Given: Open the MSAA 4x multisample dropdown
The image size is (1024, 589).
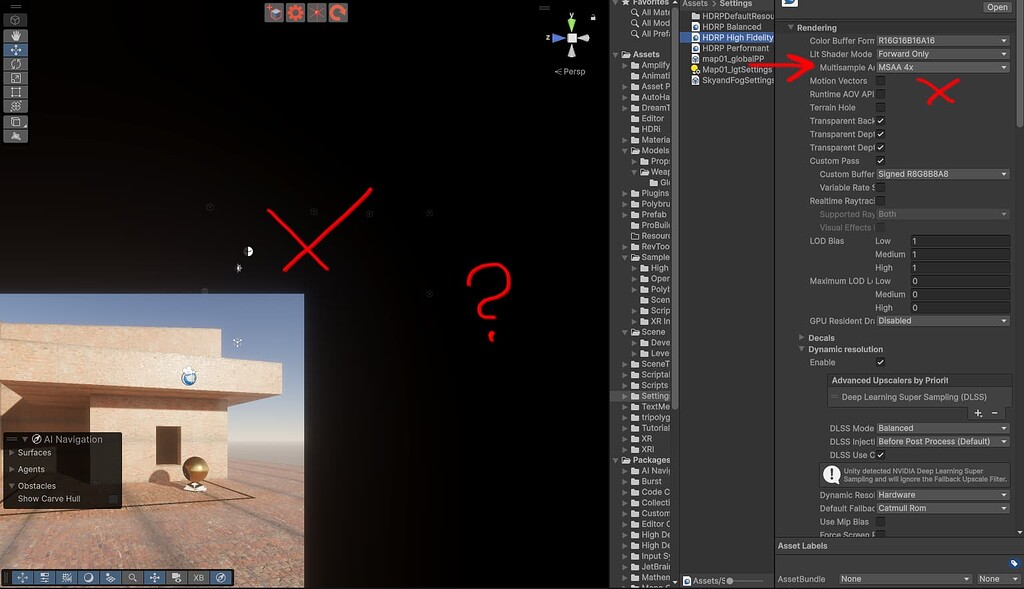Looking at the screenshot, I should pos(941,67).
